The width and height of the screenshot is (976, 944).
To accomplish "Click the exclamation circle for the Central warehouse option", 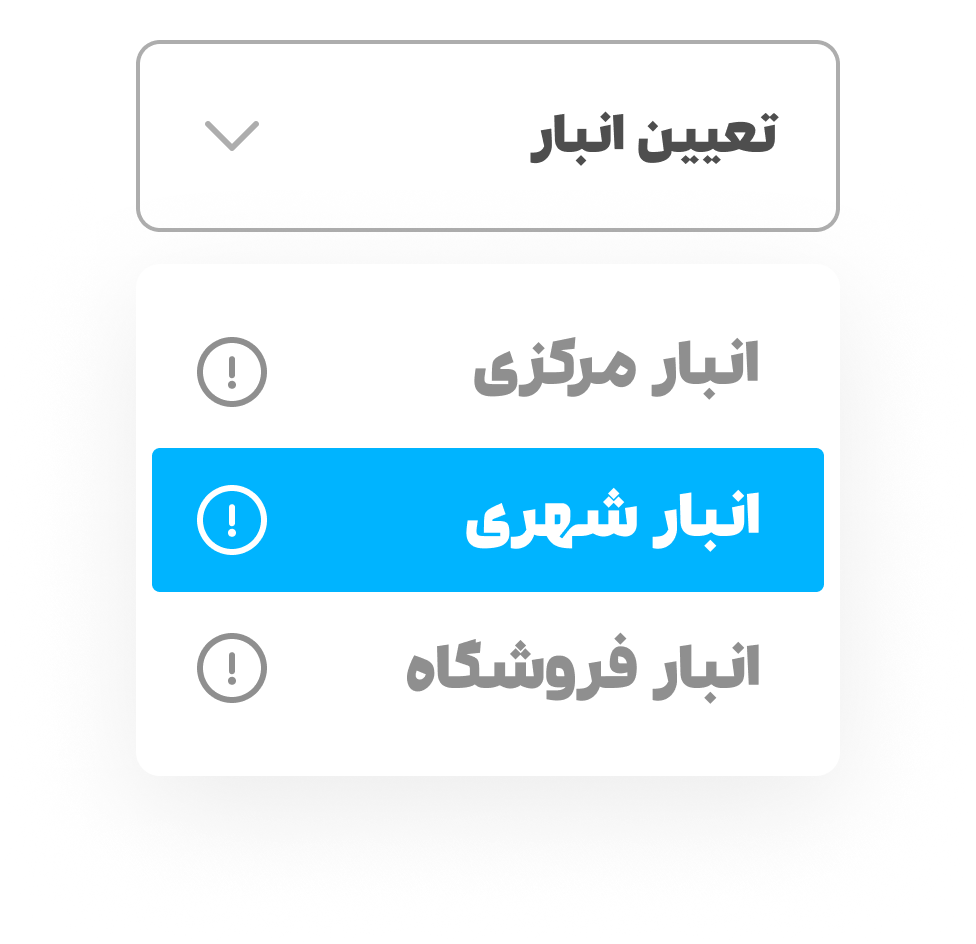I will click(x=231, y=372).
